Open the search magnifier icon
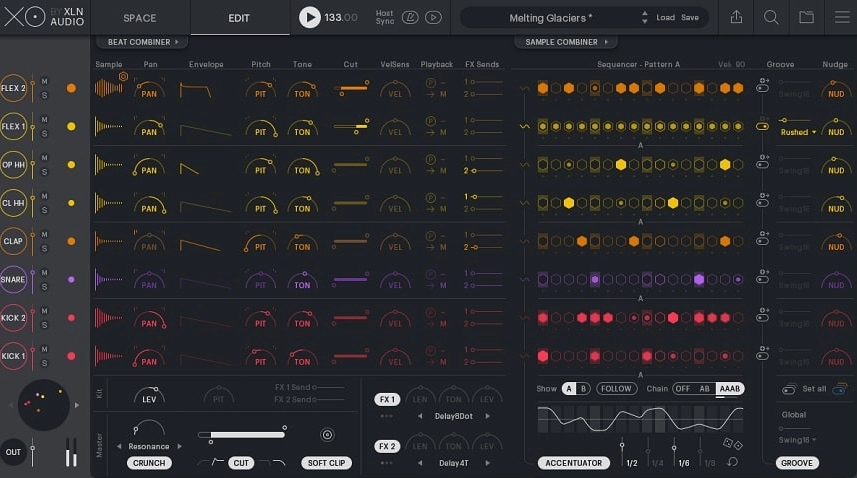The width and height of the screenshot is (857, 478). pos(771,17)
